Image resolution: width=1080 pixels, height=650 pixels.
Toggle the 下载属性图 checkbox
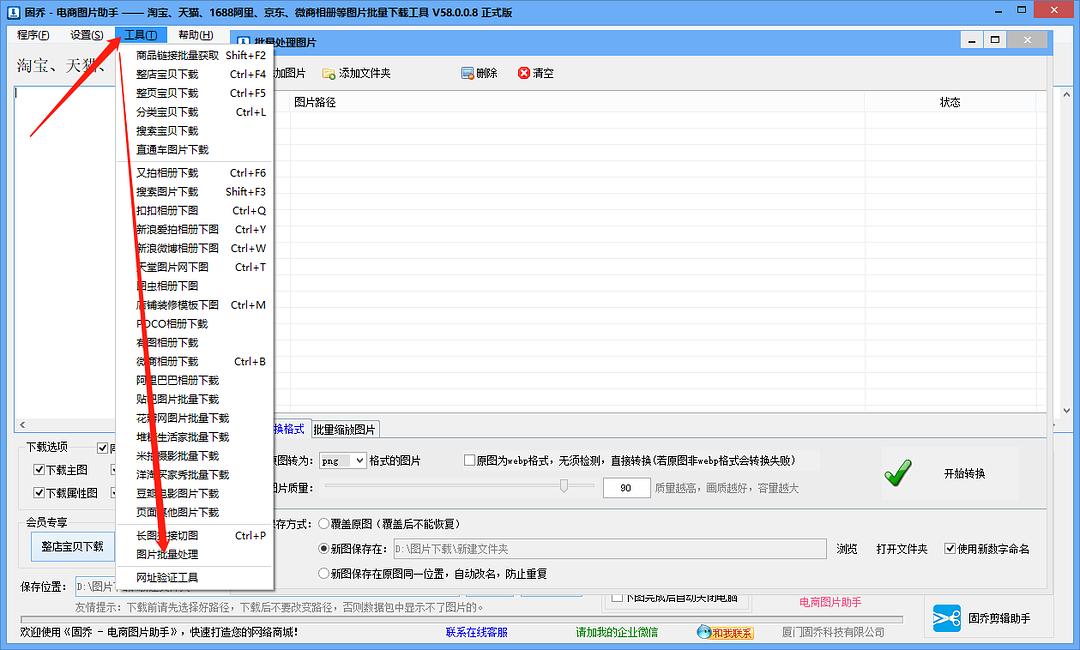(39, 492)
